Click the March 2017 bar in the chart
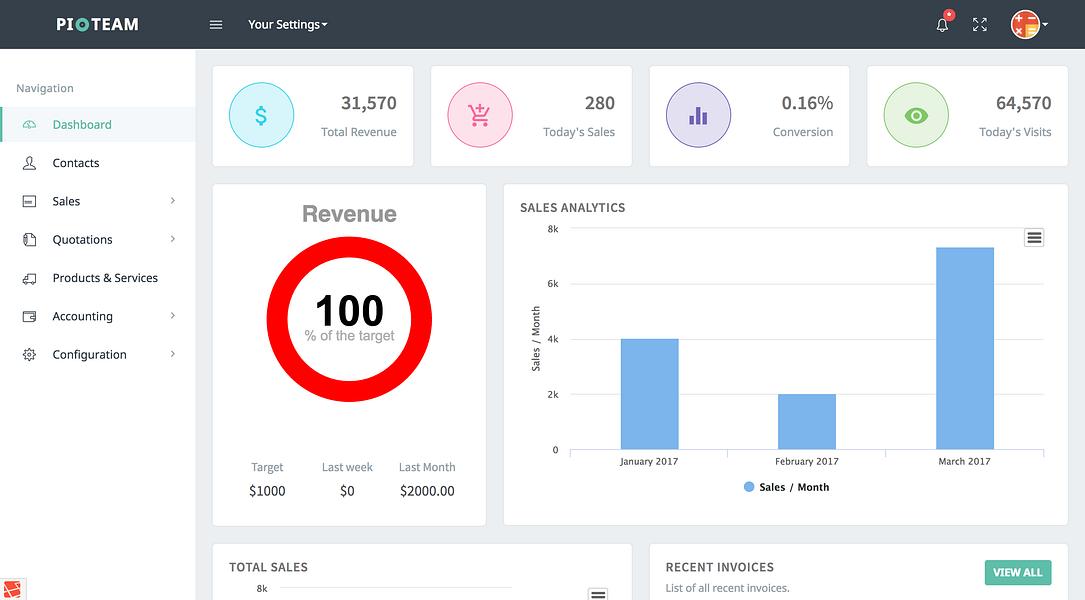The image size is (1085, 600). (965, 348)
